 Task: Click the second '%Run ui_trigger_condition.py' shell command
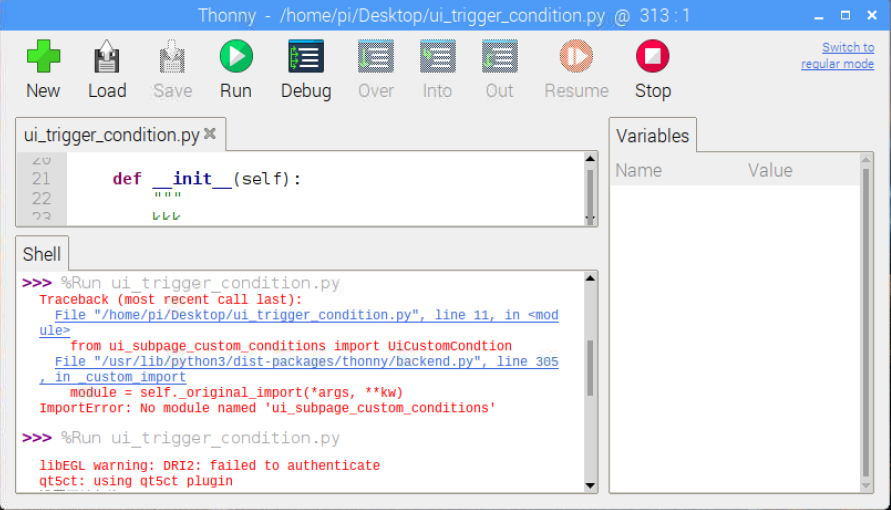click(200, 438)
